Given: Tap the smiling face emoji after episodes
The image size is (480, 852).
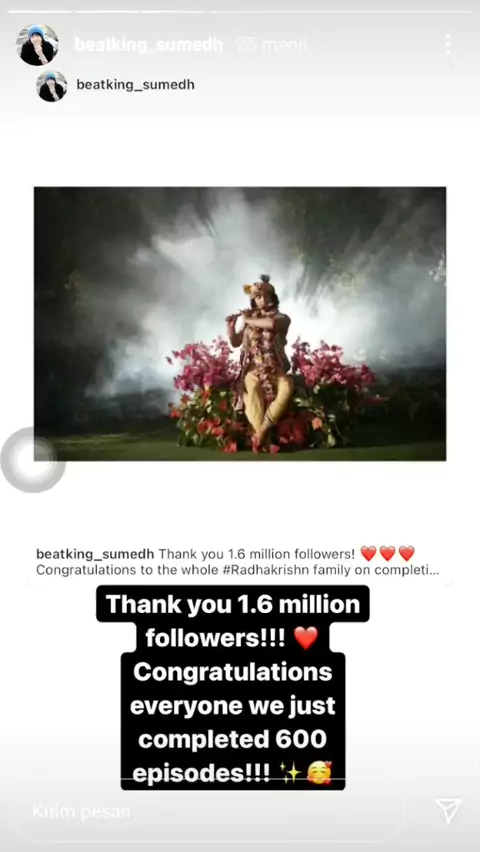Looking at the screenshot, I should click(319, 773).
